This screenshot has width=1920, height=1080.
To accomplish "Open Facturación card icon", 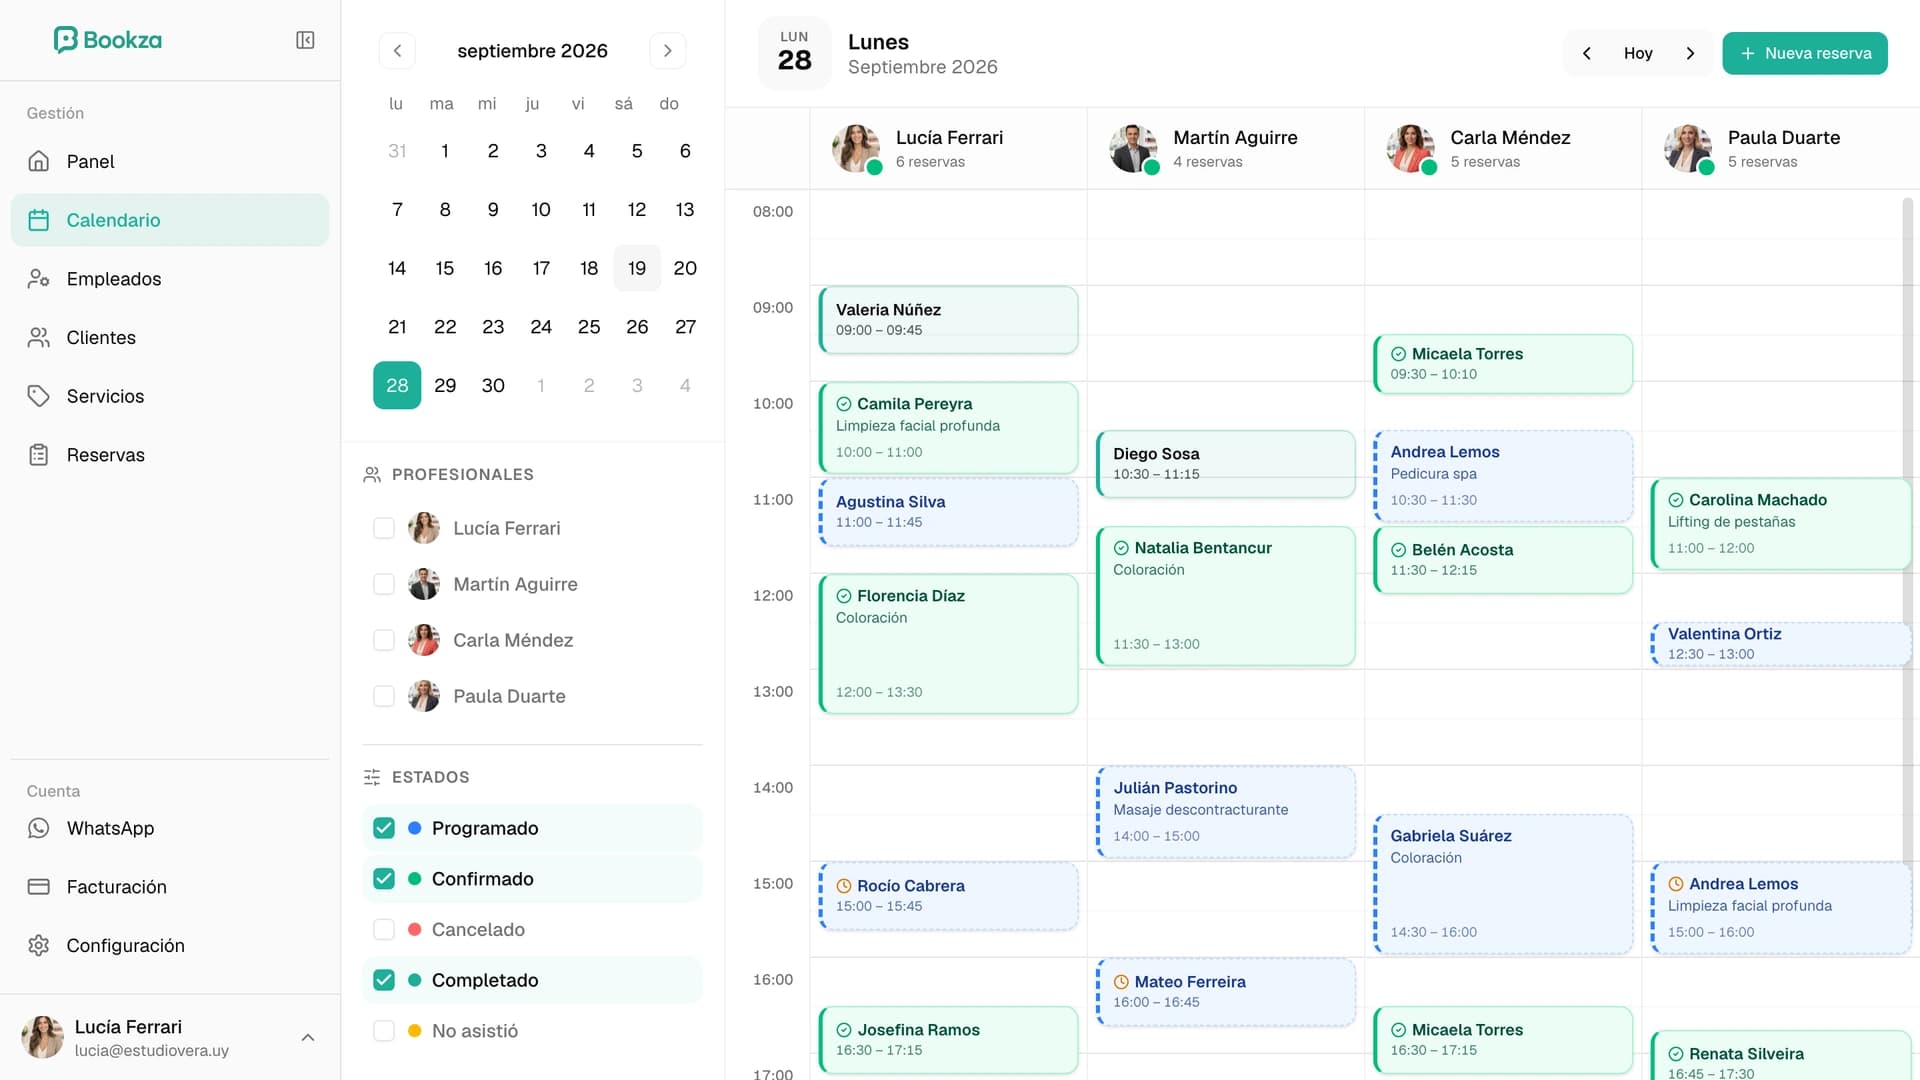I will 39,887.
